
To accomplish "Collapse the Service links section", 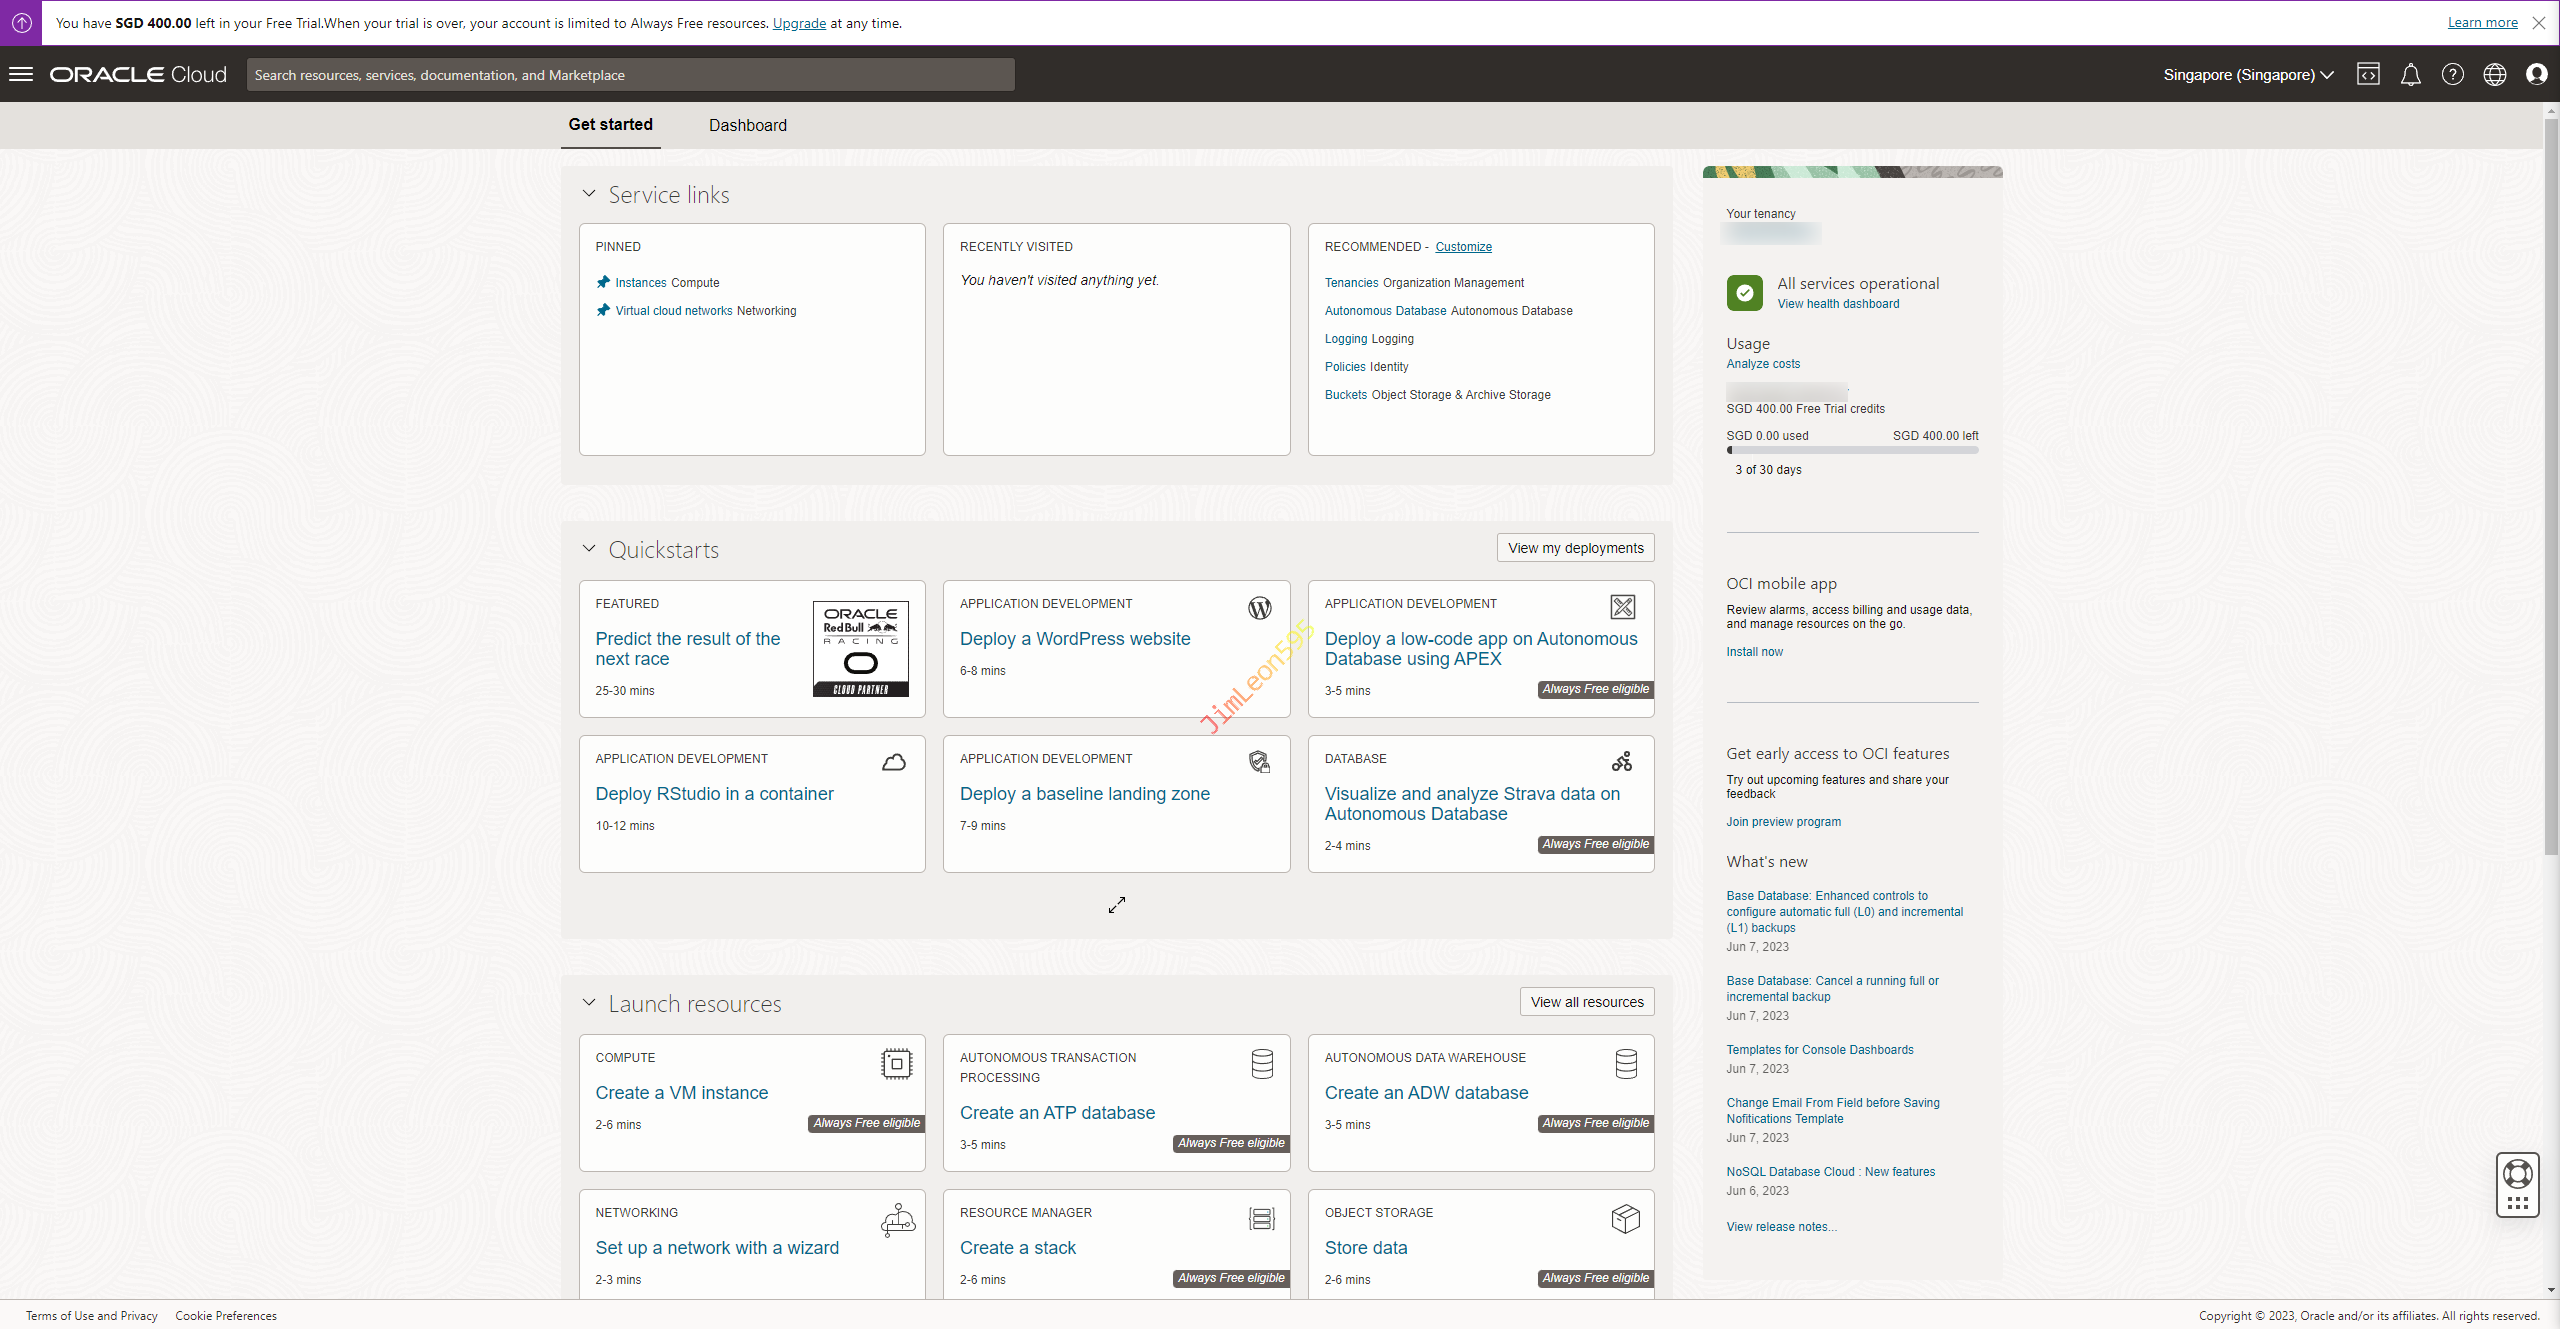I will click(589, 194).
